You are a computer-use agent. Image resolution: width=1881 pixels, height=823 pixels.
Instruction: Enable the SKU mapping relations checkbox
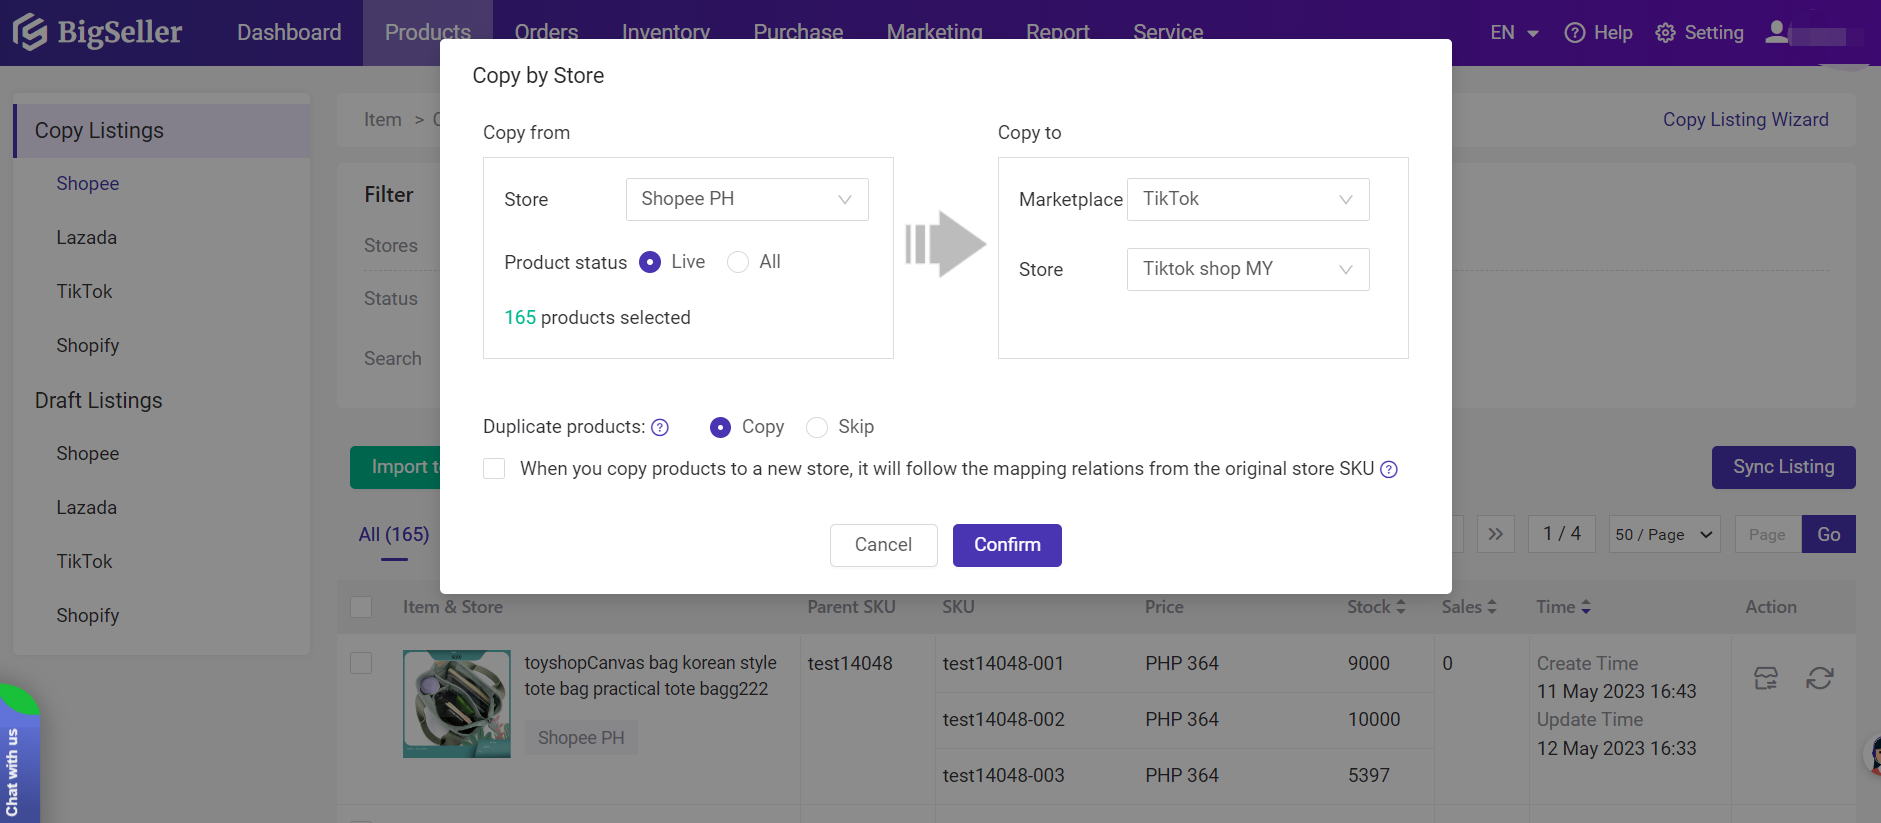point(494,469)
